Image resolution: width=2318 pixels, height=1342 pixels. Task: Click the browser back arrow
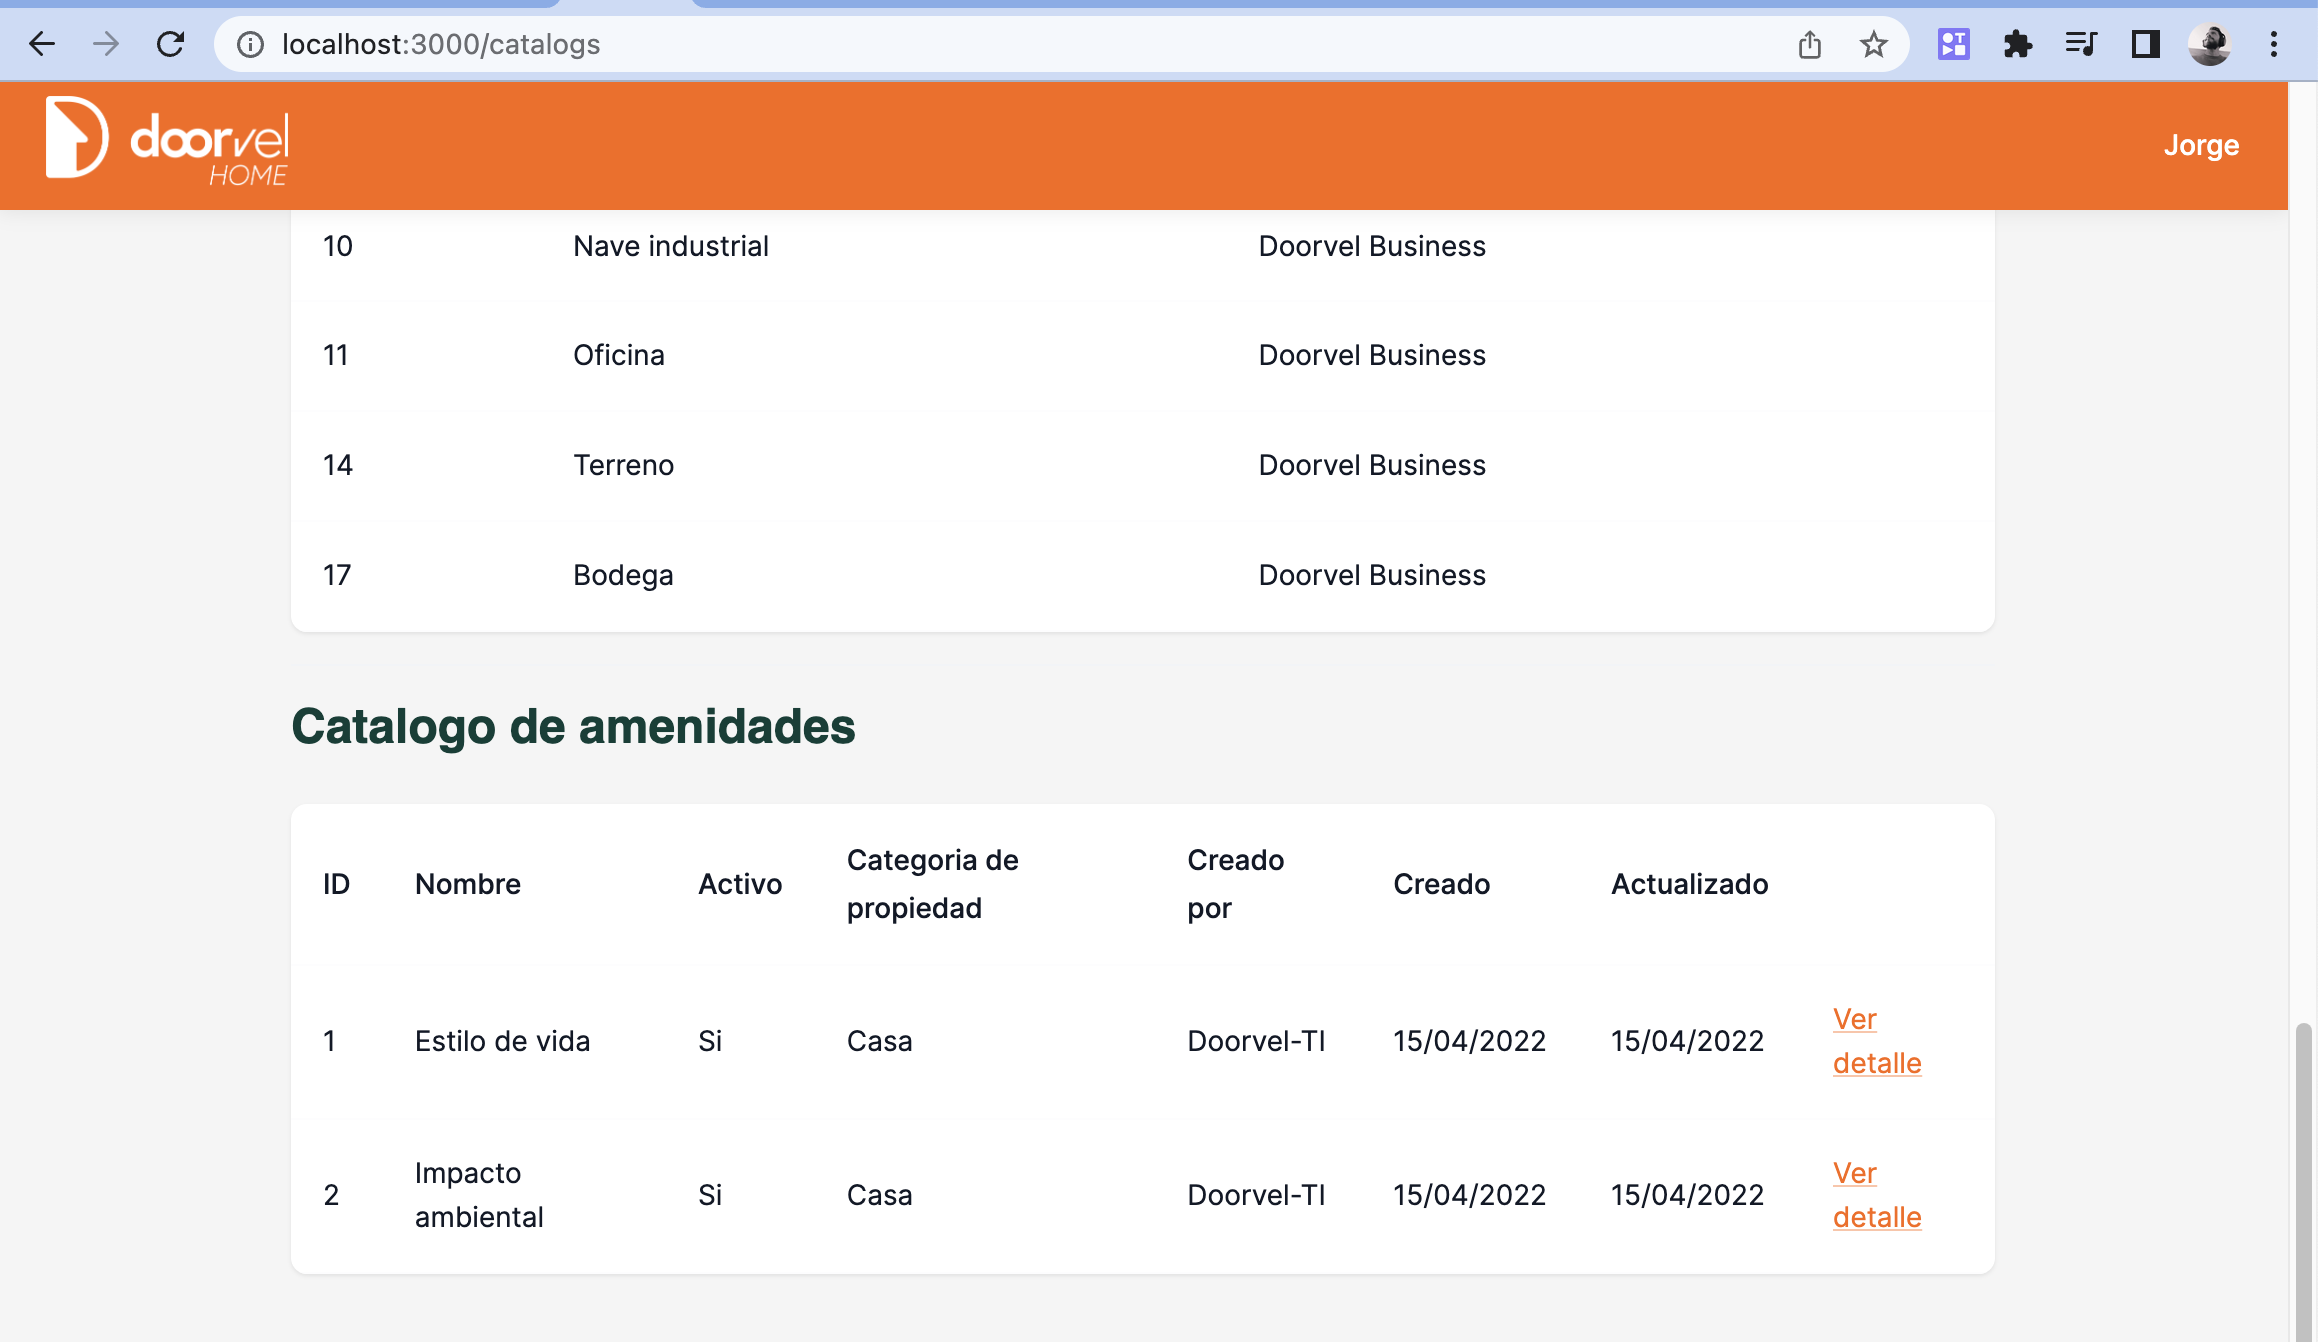click(42, 44)
